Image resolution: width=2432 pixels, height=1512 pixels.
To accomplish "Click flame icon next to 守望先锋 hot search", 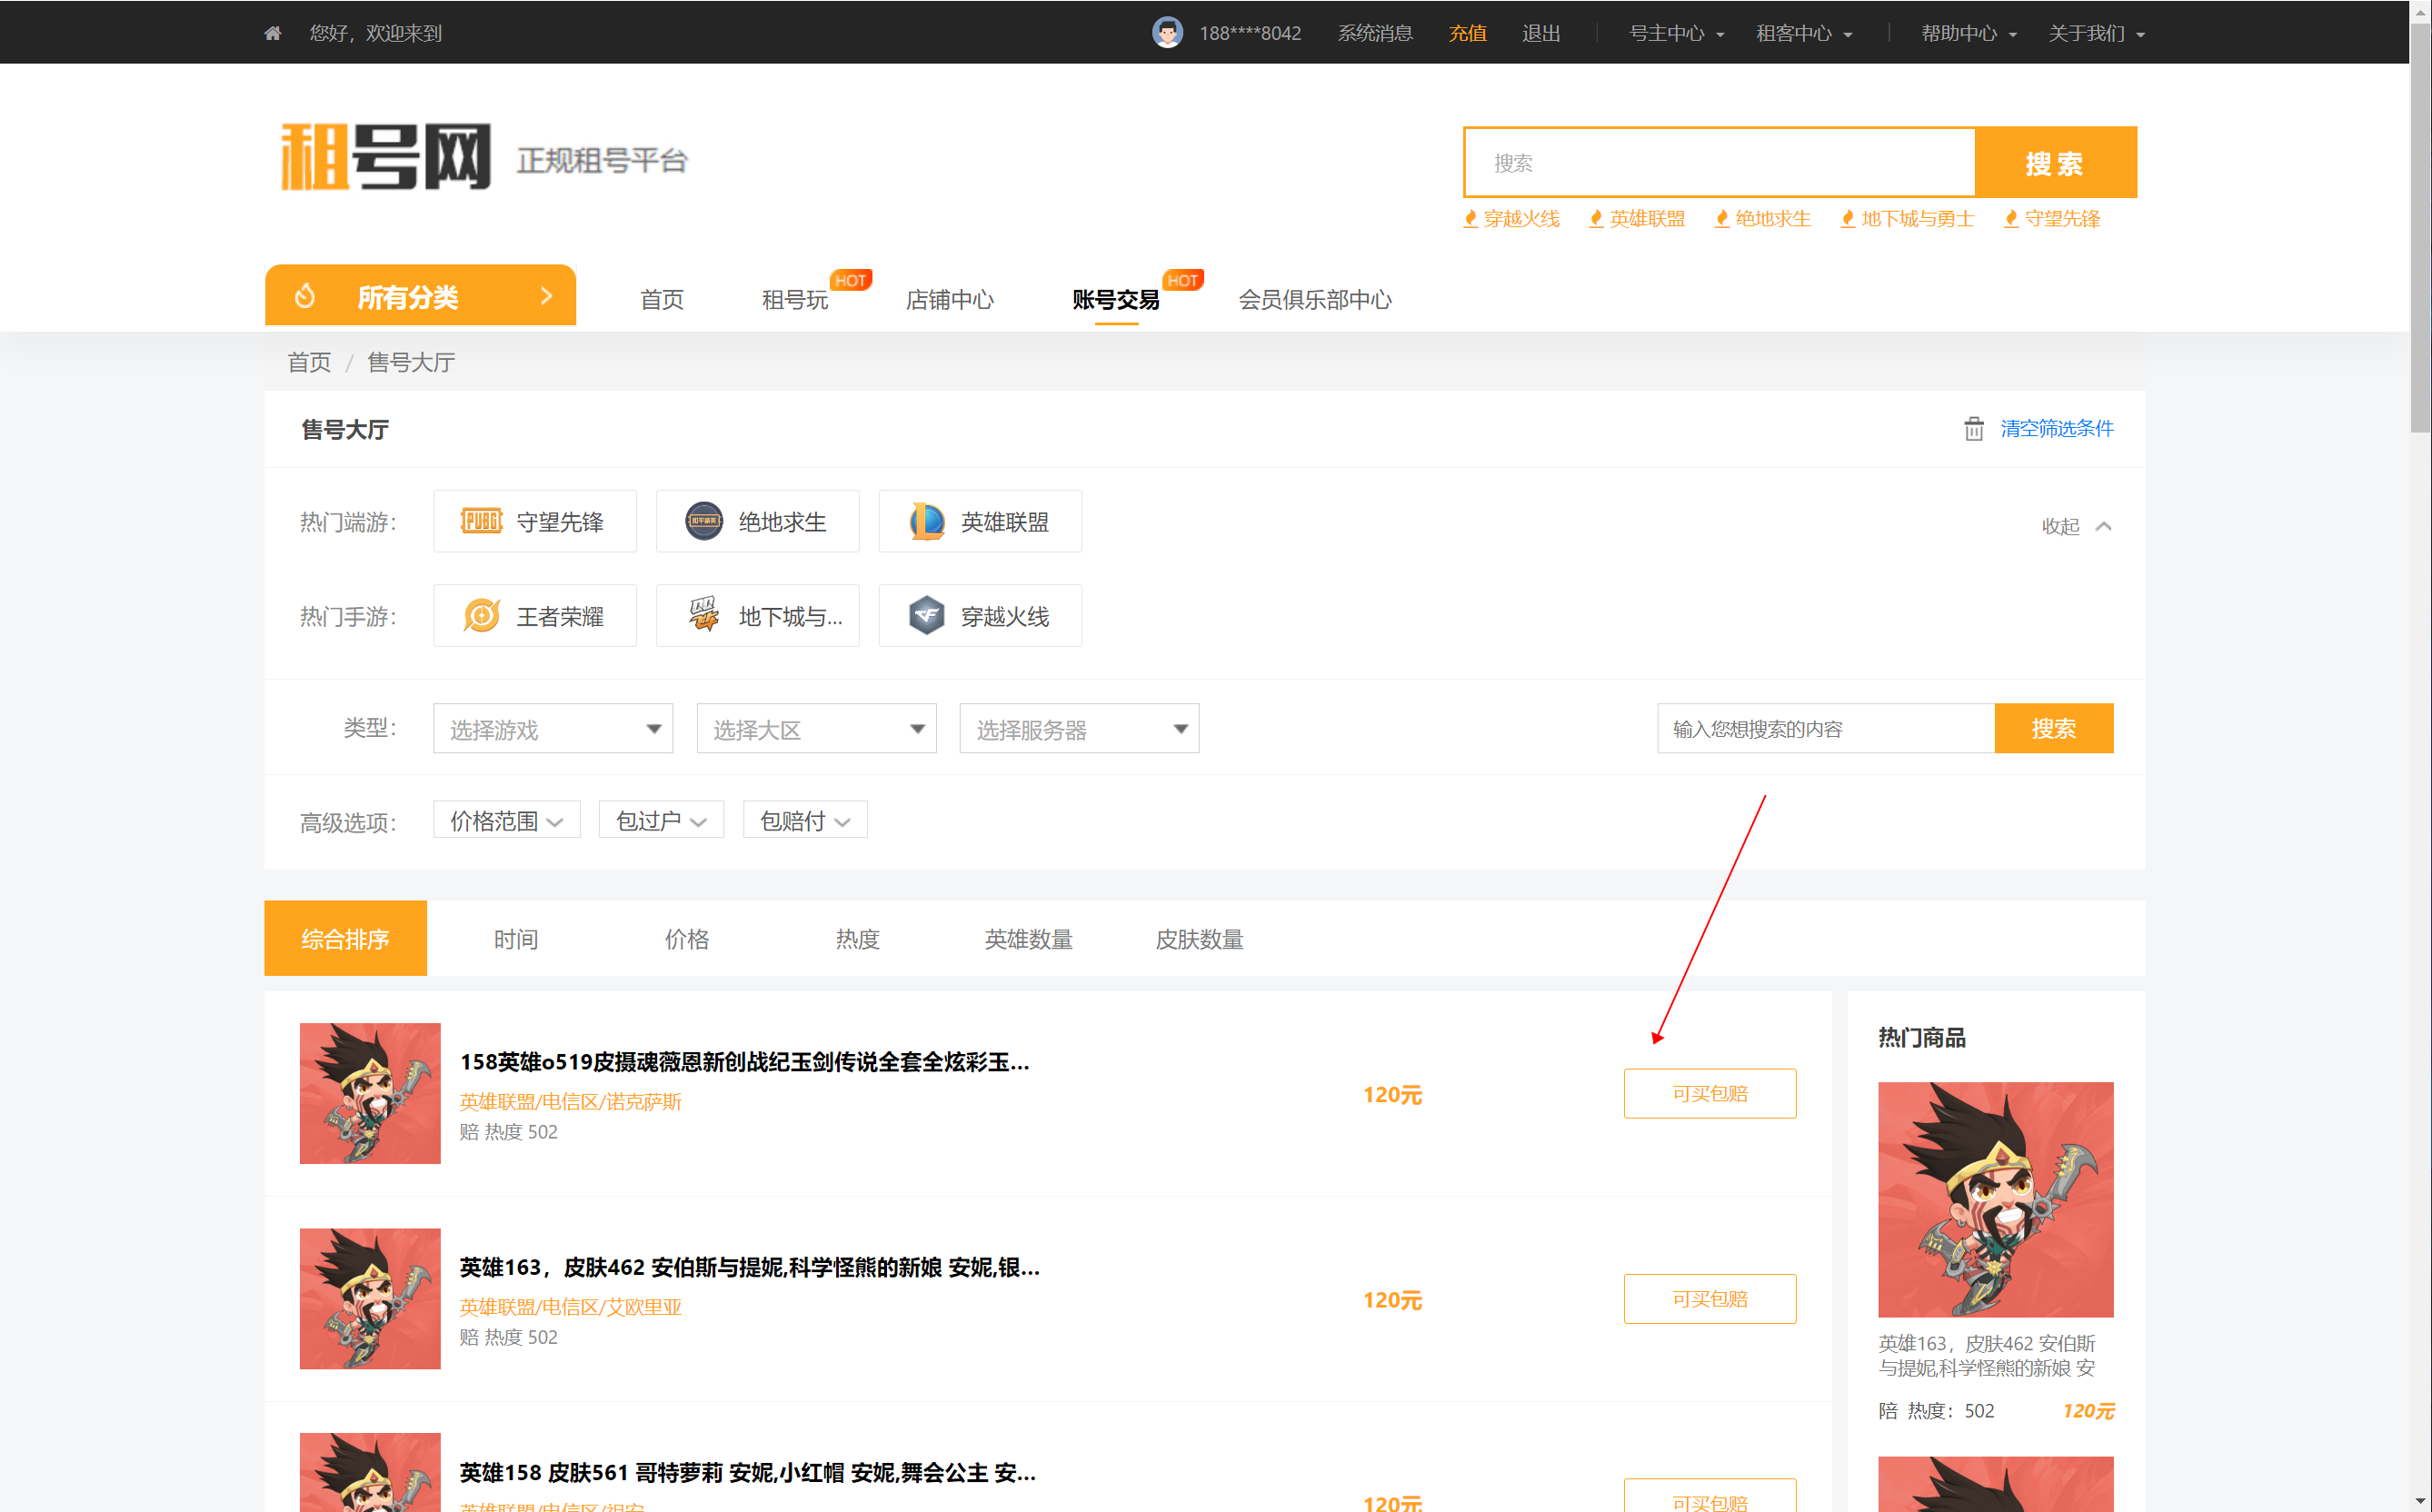I will point(2011,219).
